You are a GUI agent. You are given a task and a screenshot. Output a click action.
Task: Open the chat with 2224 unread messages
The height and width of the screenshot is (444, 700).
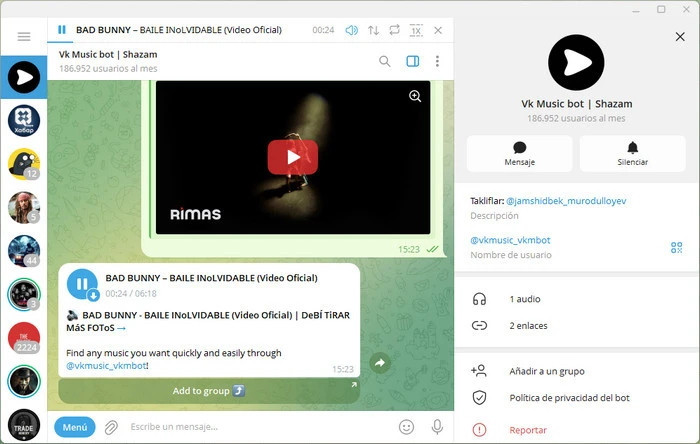(x=24, y=338)
